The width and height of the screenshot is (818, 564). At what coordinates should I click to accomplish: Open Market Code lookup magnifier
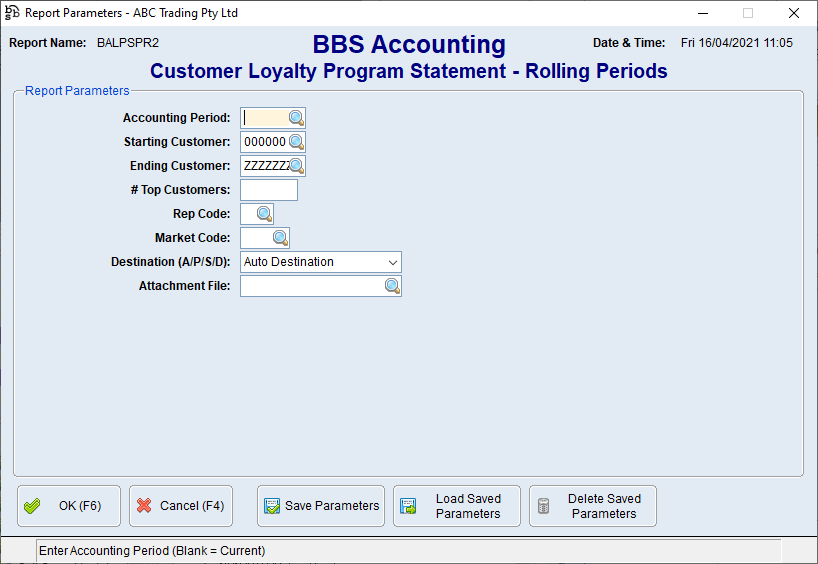[281, 238]
